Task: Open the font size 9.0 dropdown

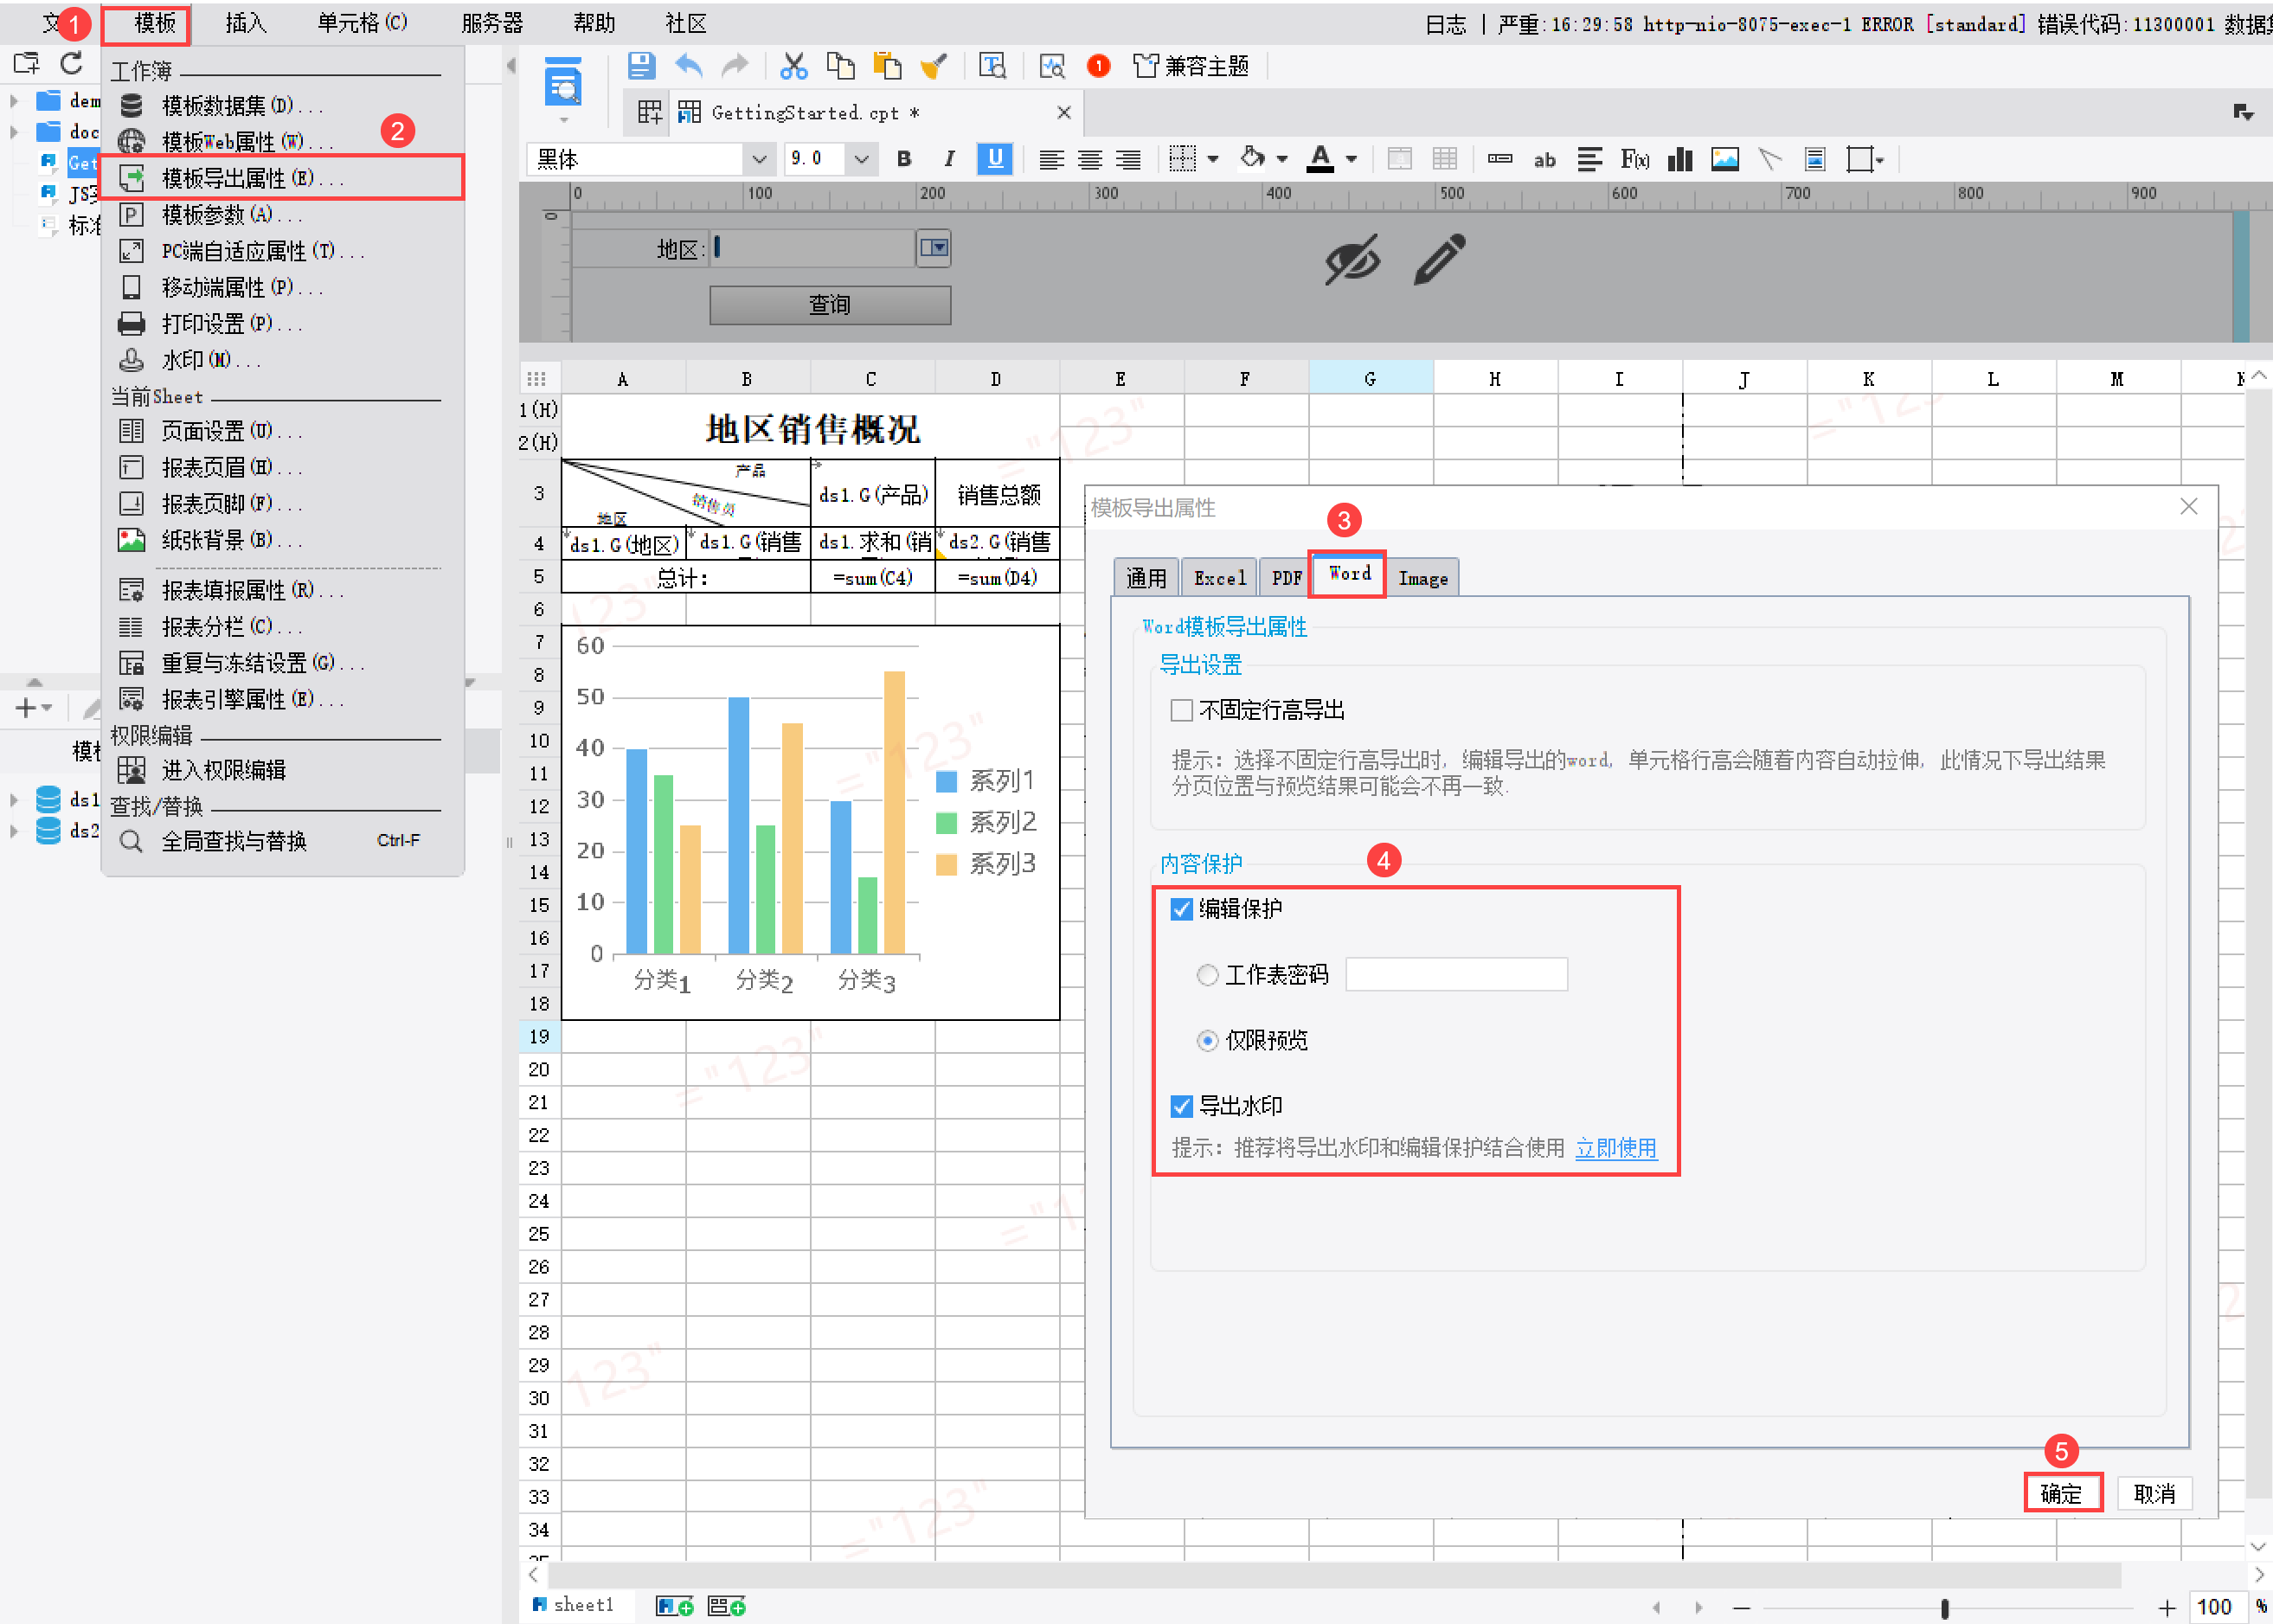Action: click(x=861, y=159)
